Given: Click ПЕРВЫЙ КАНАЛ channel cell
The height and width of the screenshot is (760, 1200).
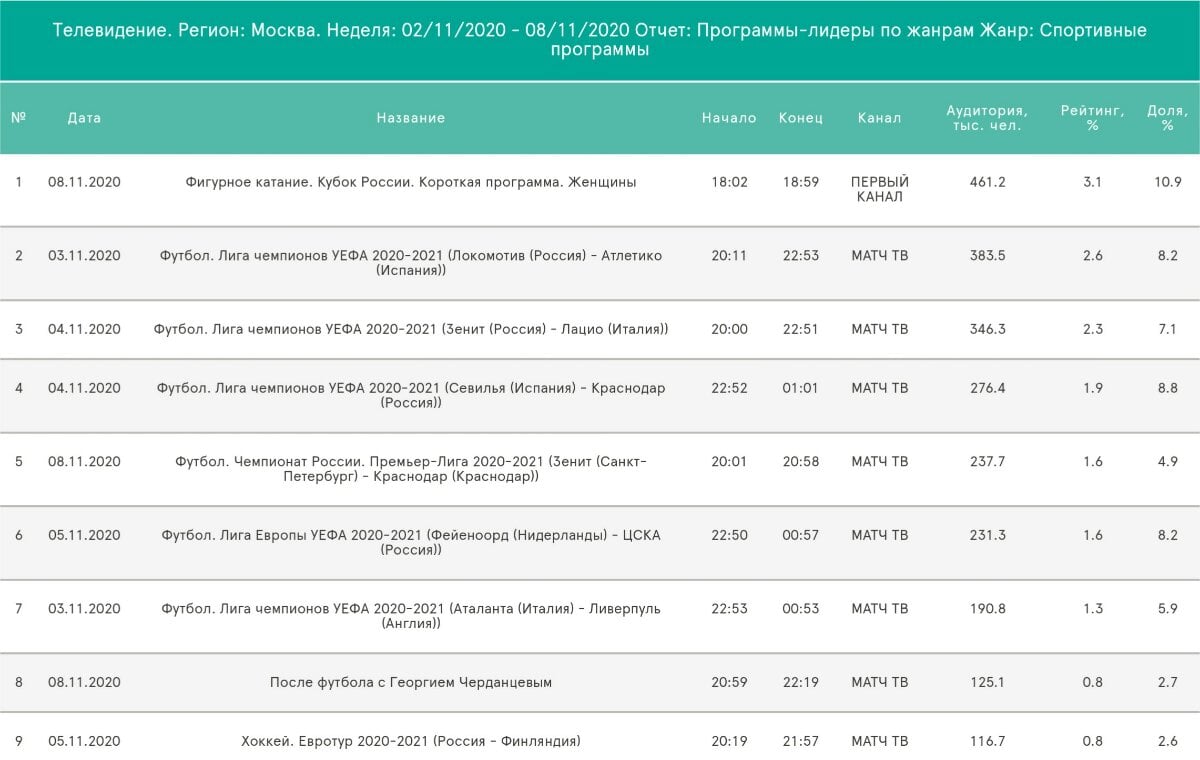Looking at the screenshot, I should (880, 189).
